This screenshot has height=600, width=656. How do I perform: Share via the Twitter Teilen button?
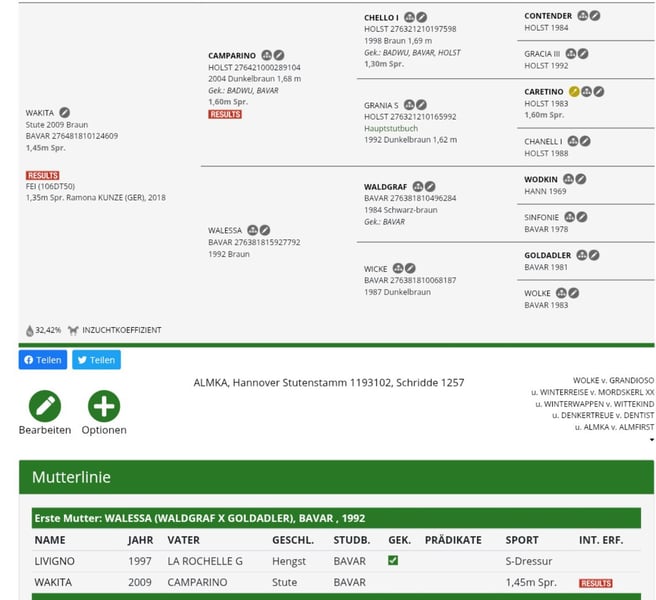[96, 360]
